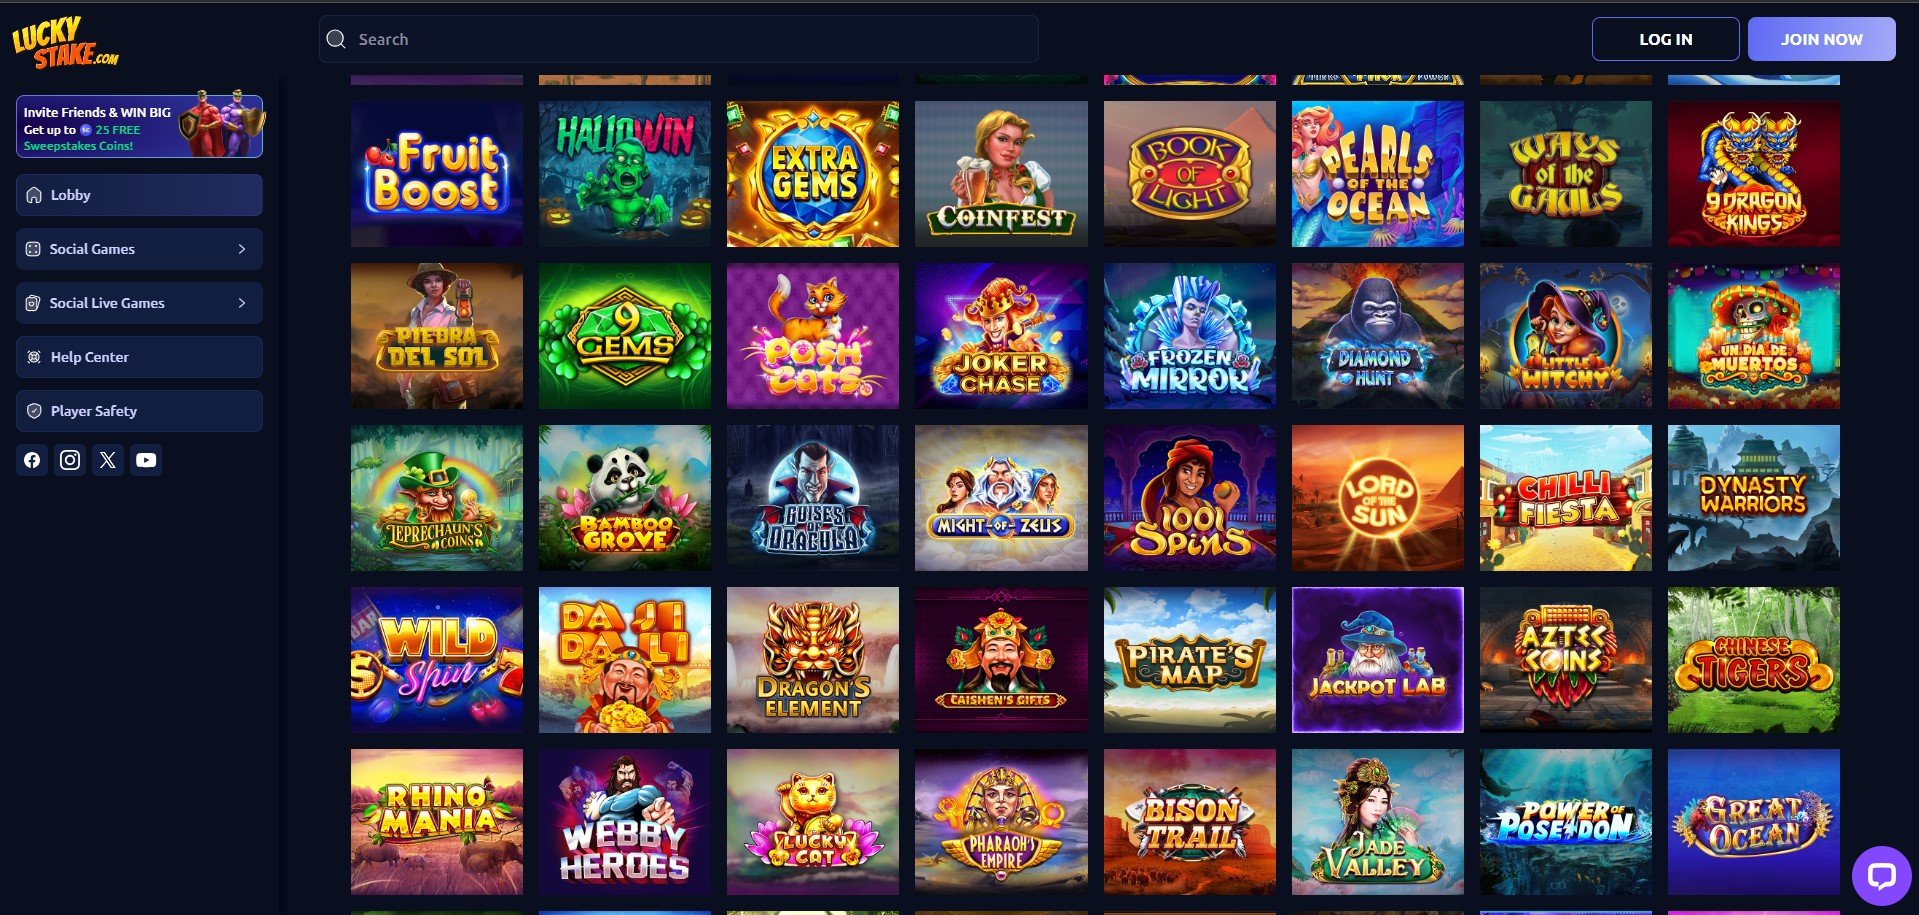Click the Player Safety shield icon
This screenshot has height=915, width=1919.
tap(34, 411)
